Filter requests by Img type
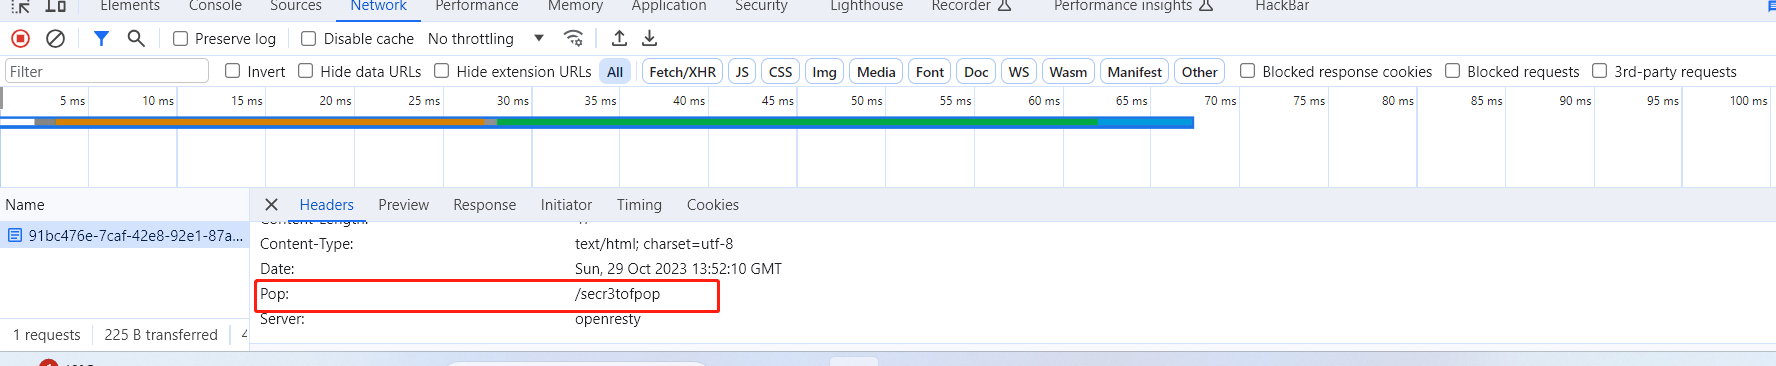The width and height of the screenshot is (1776, 366). click(824, 72)
